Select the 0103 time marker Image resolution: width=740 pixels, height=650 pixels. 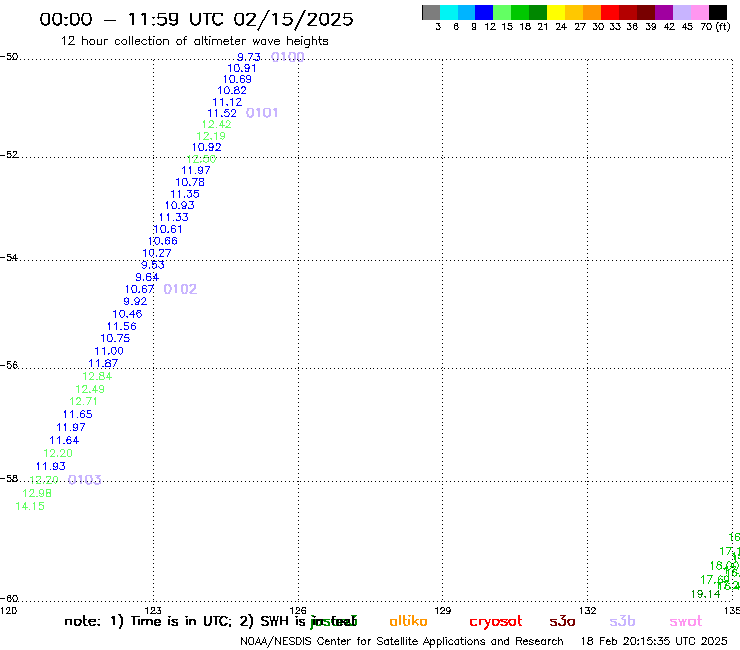click(x=84, y=480)
